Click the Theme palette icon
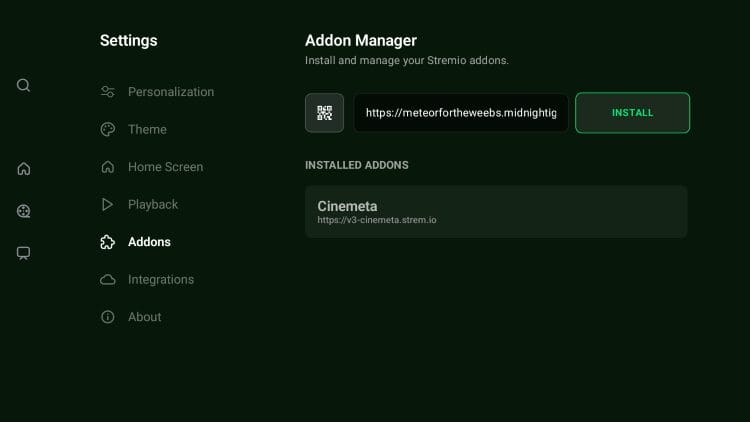The width and height of the screenshot is (750, 422). (108, 129)
